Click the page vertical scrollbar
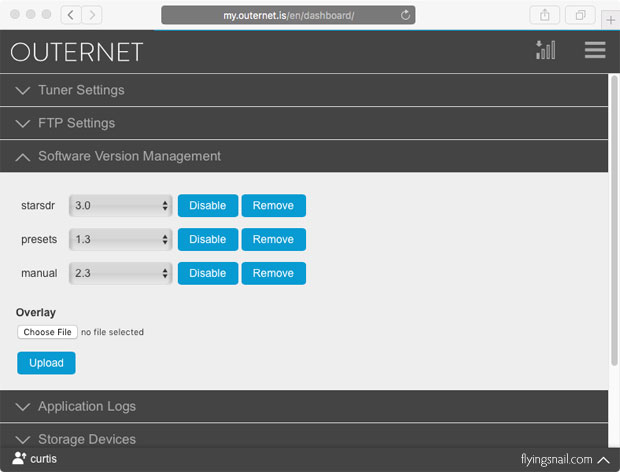 (614, 221)
